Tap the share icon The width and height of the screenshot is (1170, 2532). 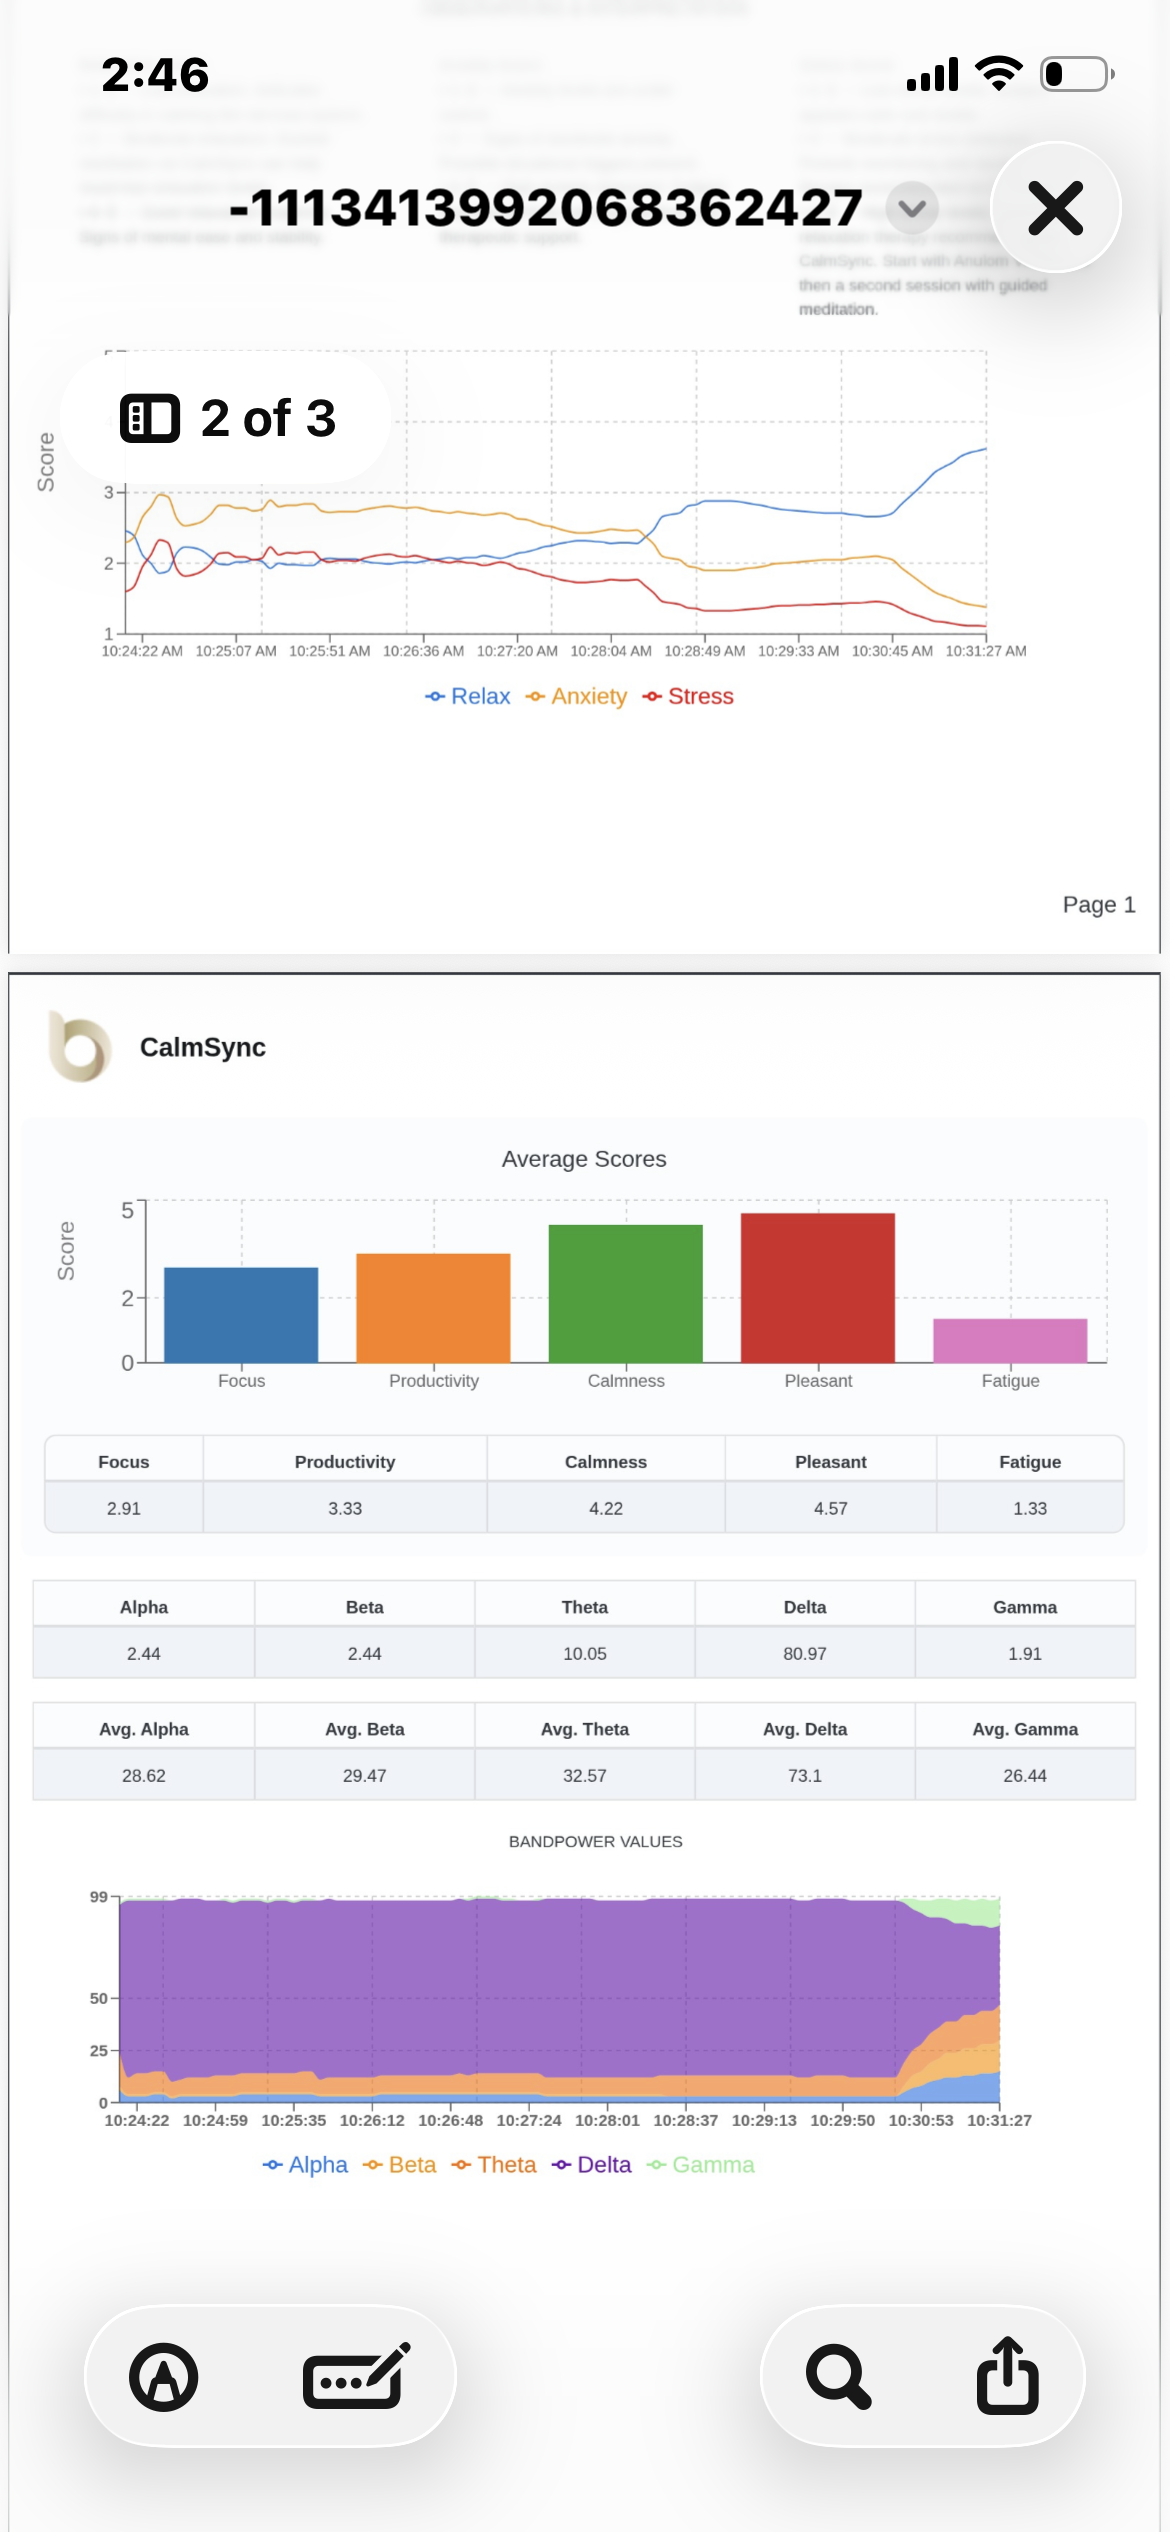[x=1007, y=2377]
